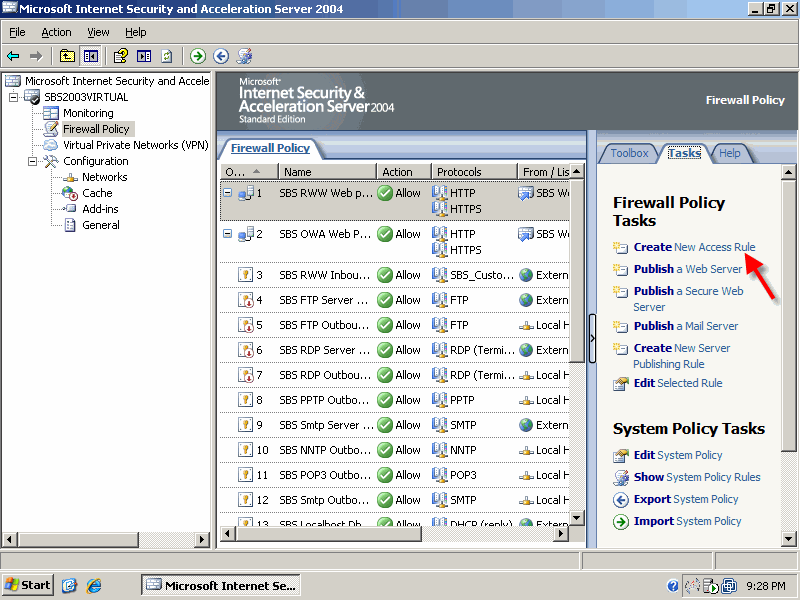Click Edit System Policy link

coord(678,455)
